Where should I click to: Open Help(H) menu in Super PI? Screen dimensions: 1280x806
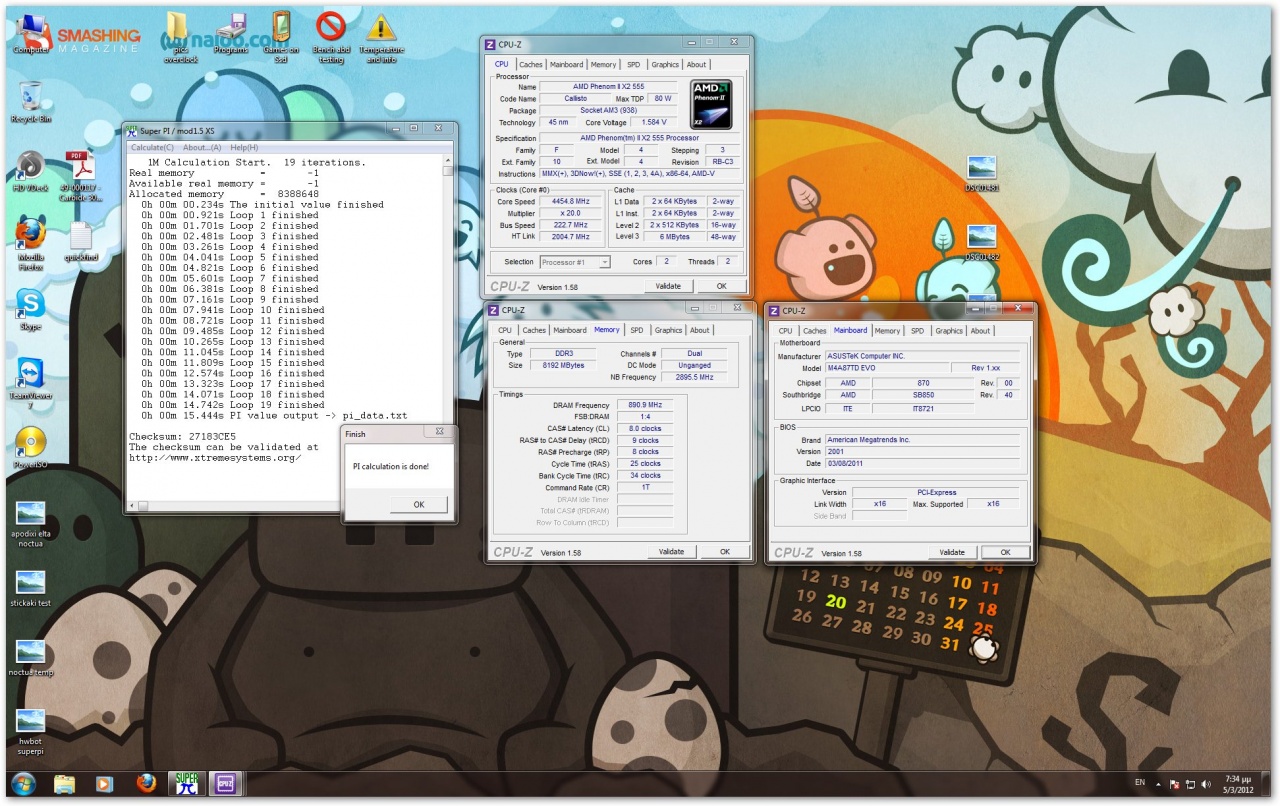(x=244, y=147)
